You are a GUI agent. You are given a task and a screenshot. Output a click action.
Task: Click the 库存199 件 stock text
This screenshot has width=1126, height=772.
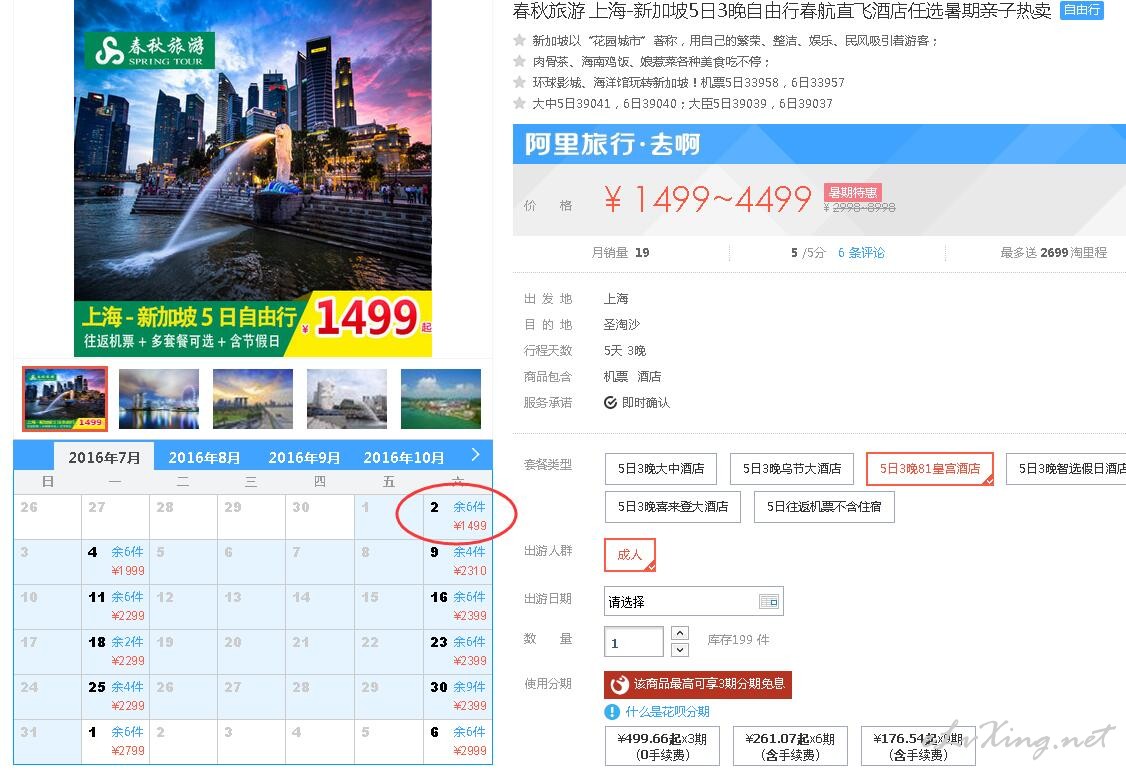tap(738, 640)
